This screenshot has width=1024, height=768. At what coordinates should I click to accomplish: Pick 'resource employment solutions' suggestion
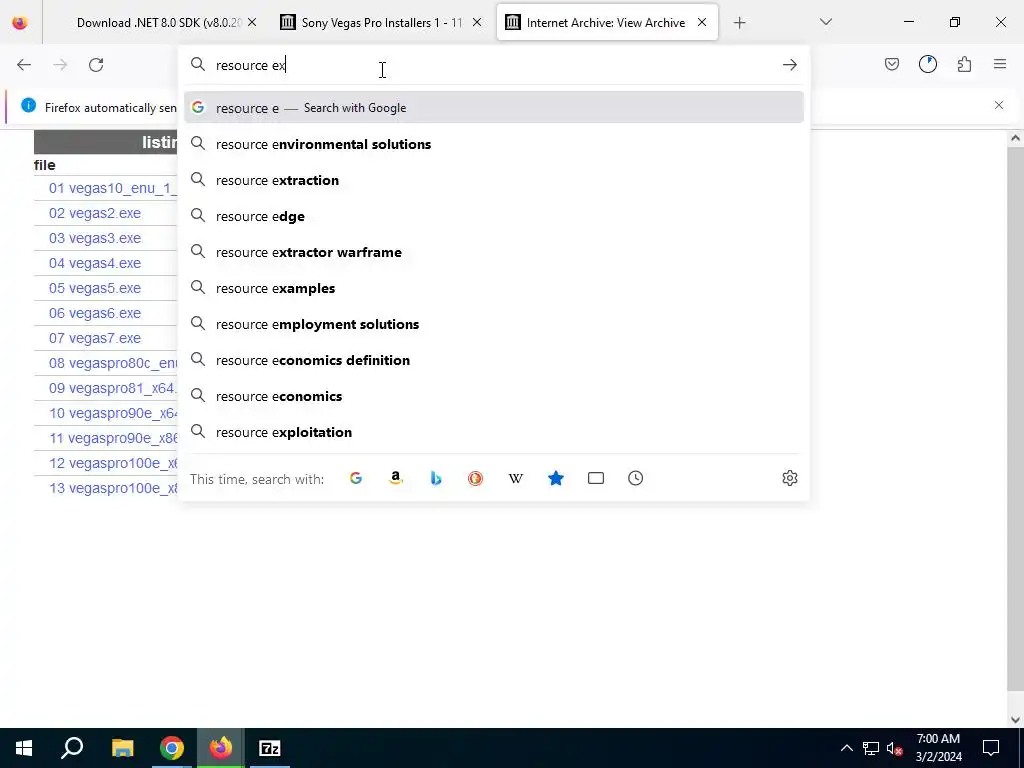coord(494,324)
